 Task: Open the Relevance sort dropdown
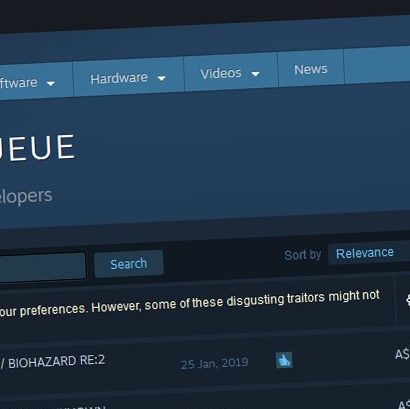369,253
